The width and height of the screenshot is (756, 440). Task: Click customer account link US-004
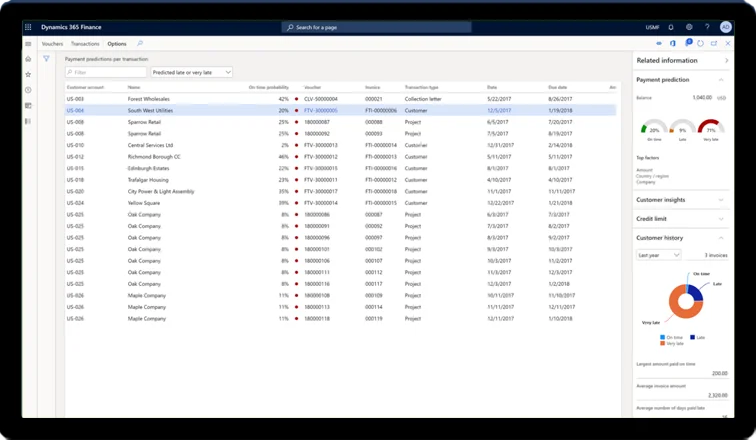tap(76, 110)
